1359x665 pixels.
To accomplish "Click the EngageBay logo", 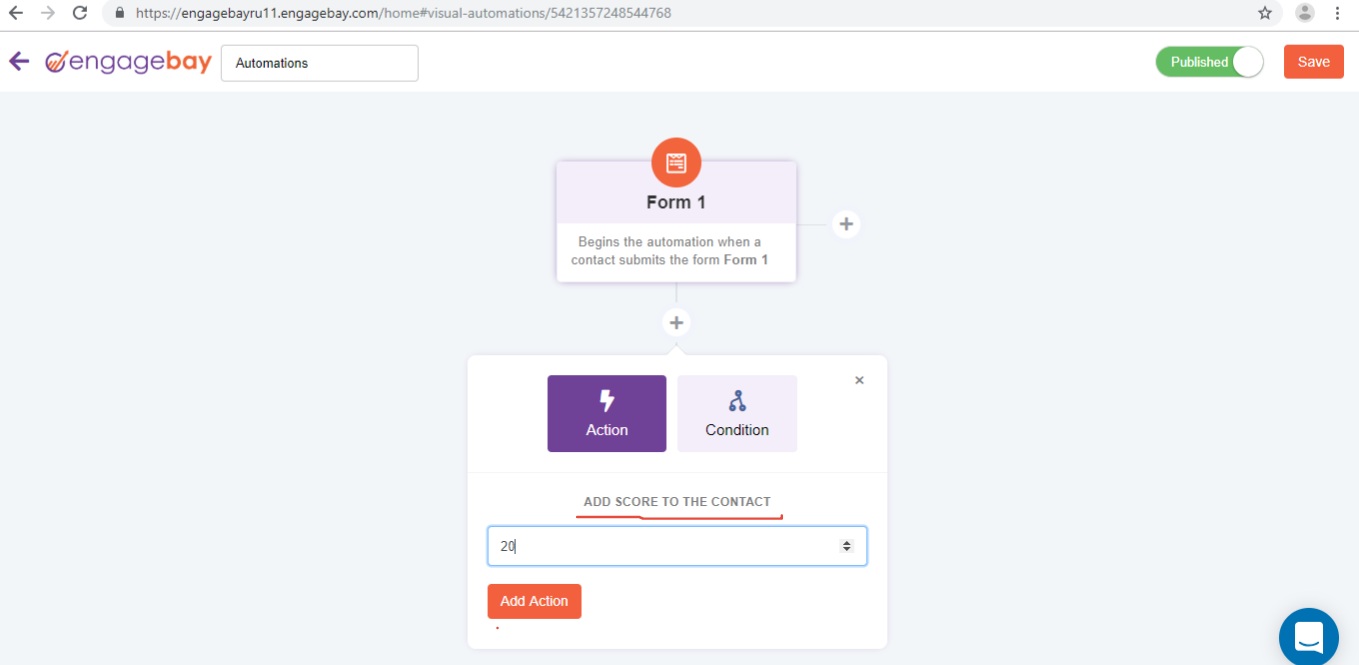I will tap(129, 62).
